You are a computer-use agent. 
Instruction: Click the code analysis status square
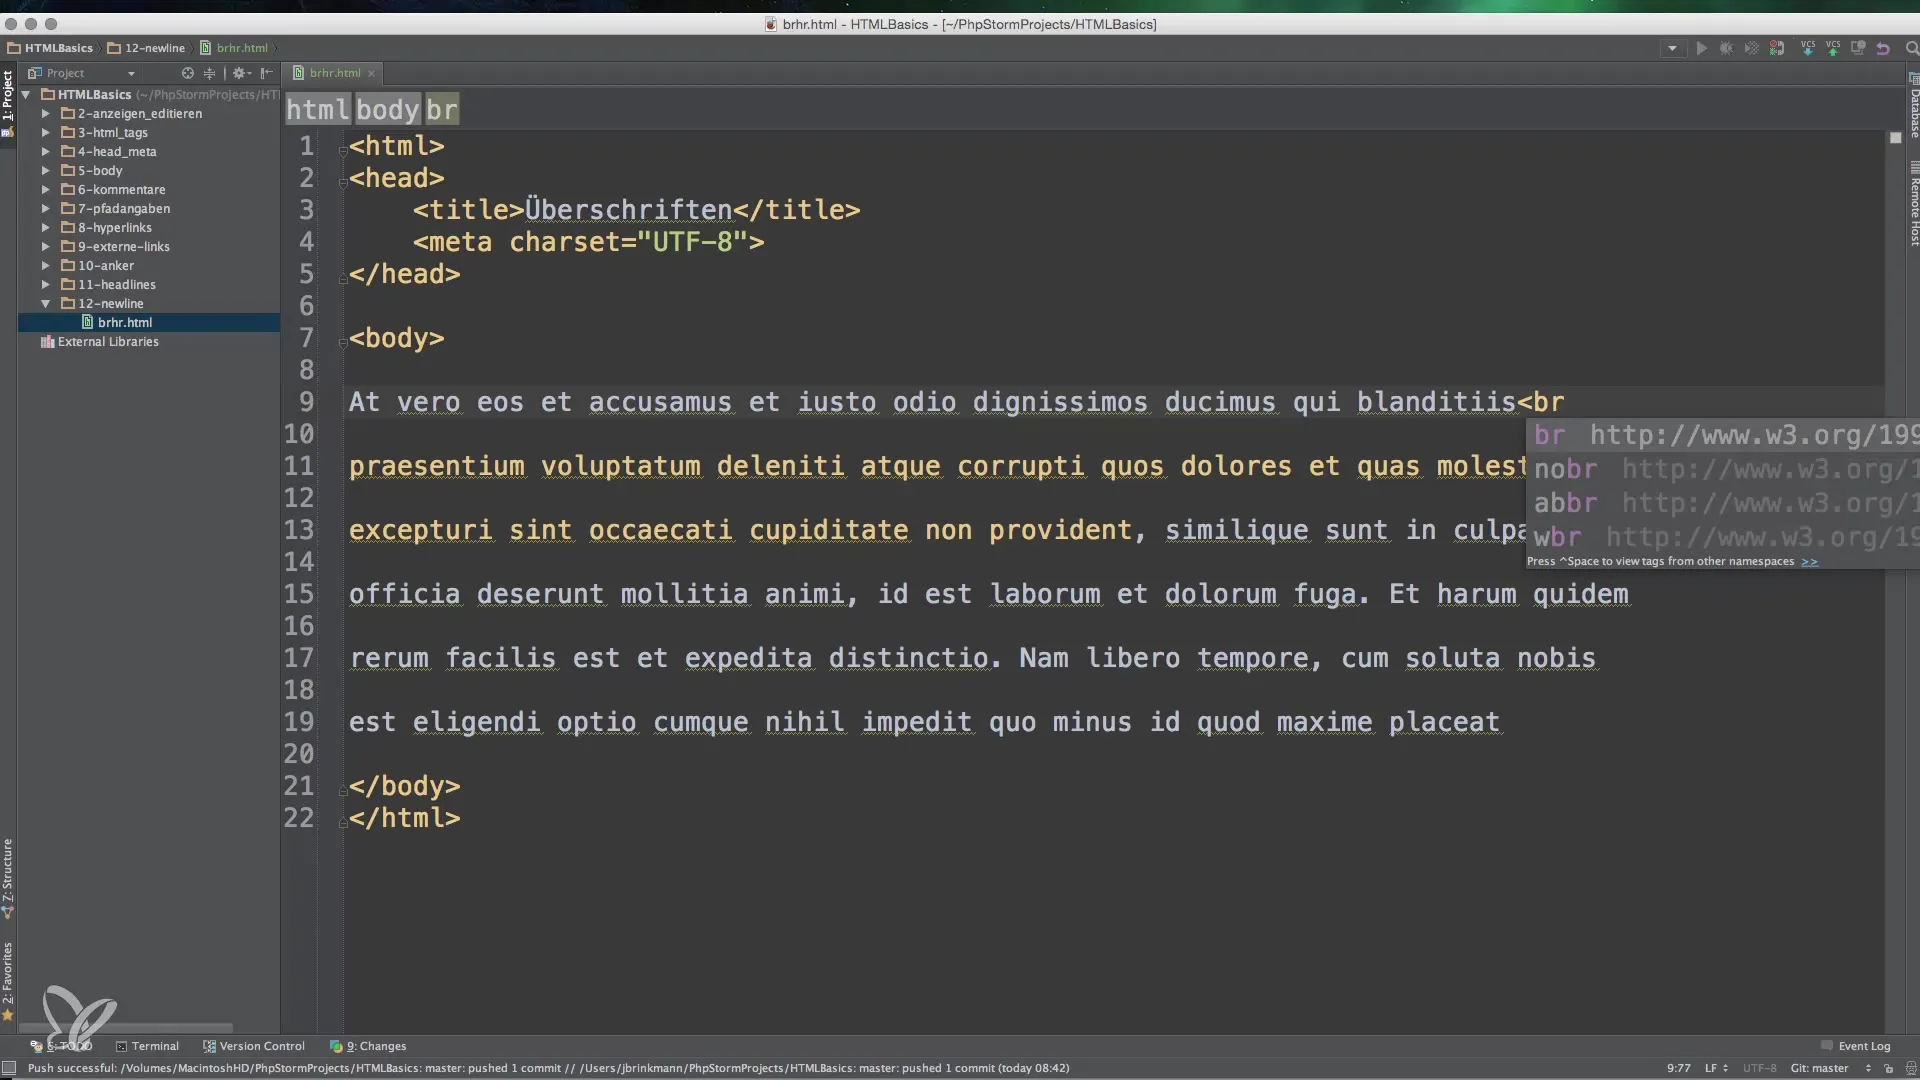coord(1895,138)
